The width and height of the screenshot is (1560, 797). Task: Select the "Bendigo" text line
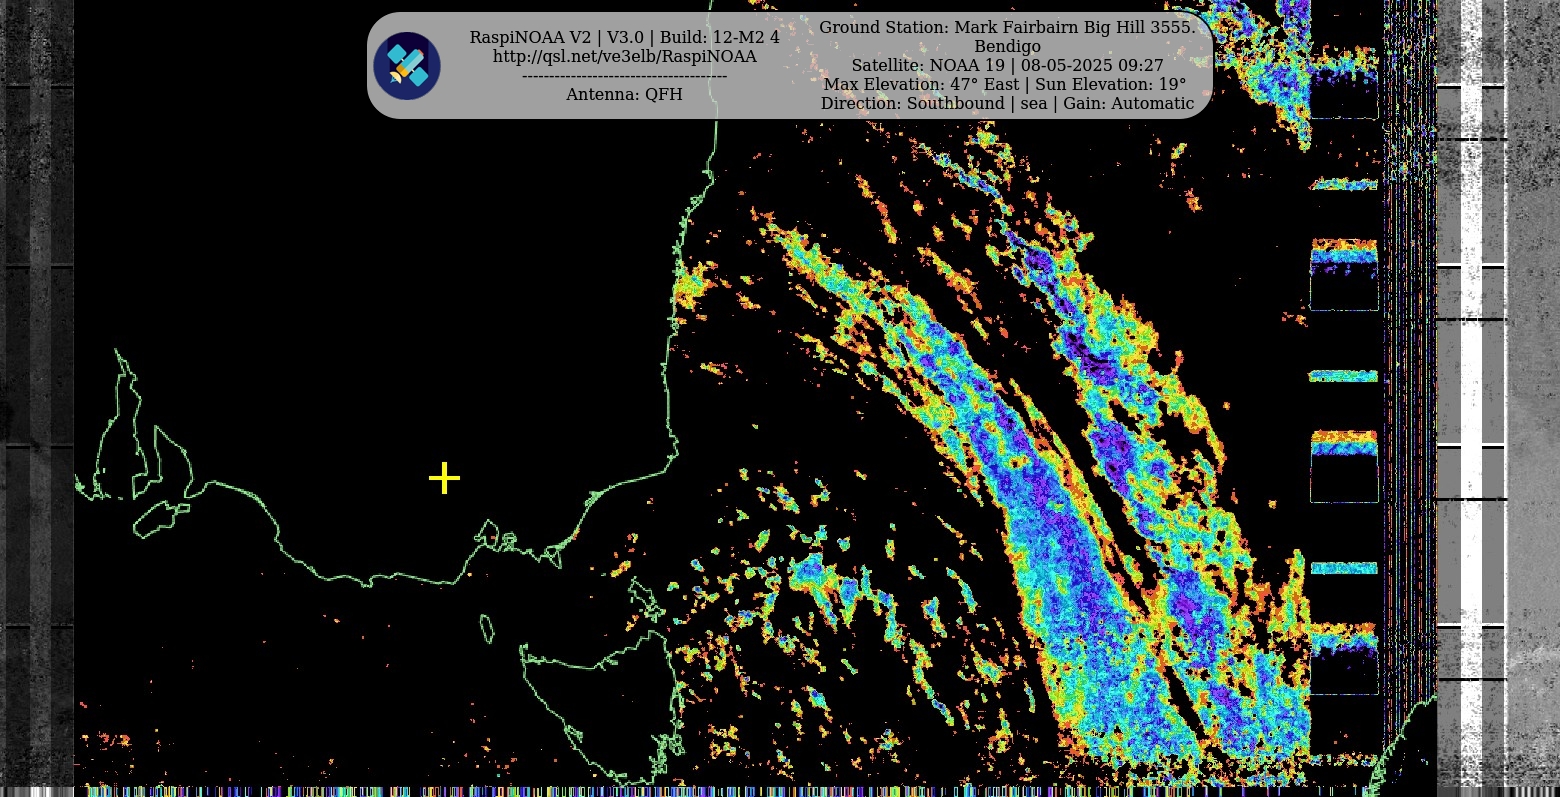pos(1007,47)
